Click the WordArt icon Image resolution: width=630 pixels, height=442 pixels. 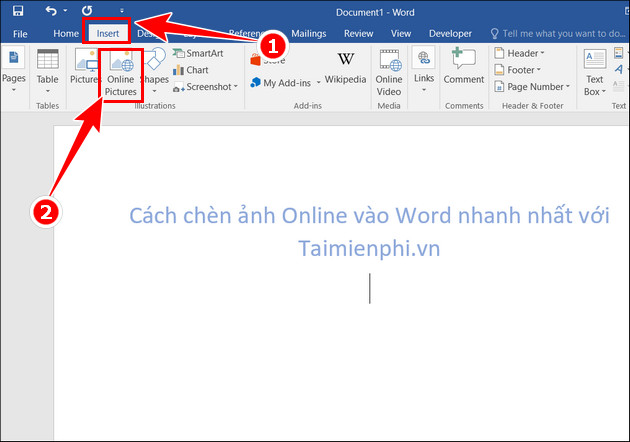click(619, 70)
